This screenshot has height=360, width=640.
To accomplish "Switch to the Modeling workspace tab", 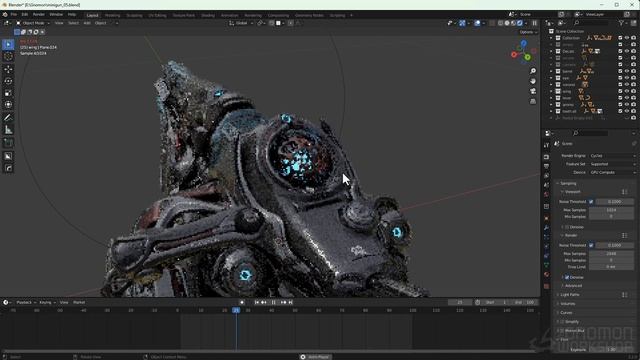I will click(113, 16).
